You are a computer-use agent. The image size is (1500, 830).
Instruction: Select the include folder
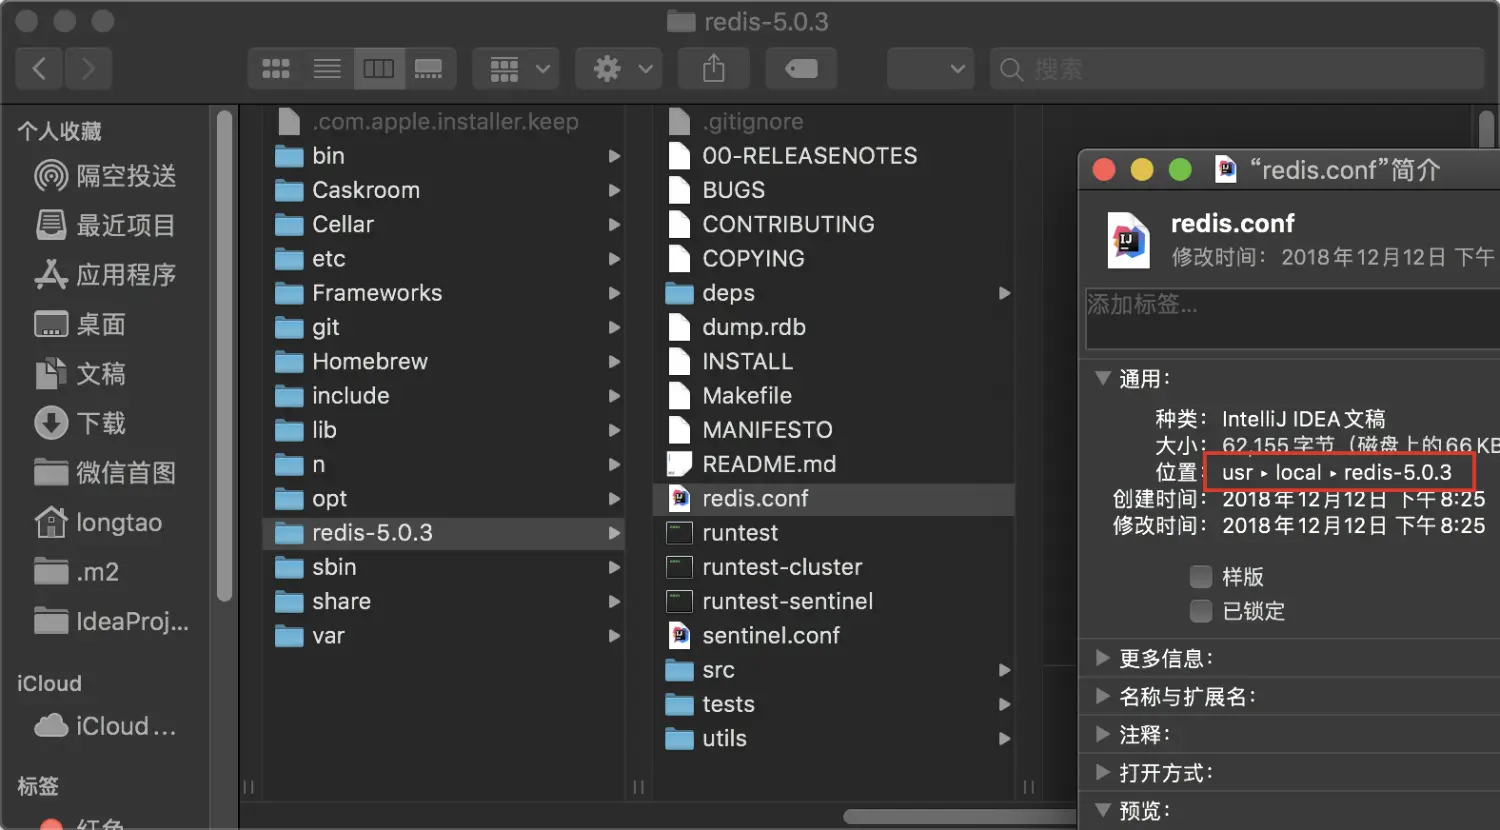point(443,396)
